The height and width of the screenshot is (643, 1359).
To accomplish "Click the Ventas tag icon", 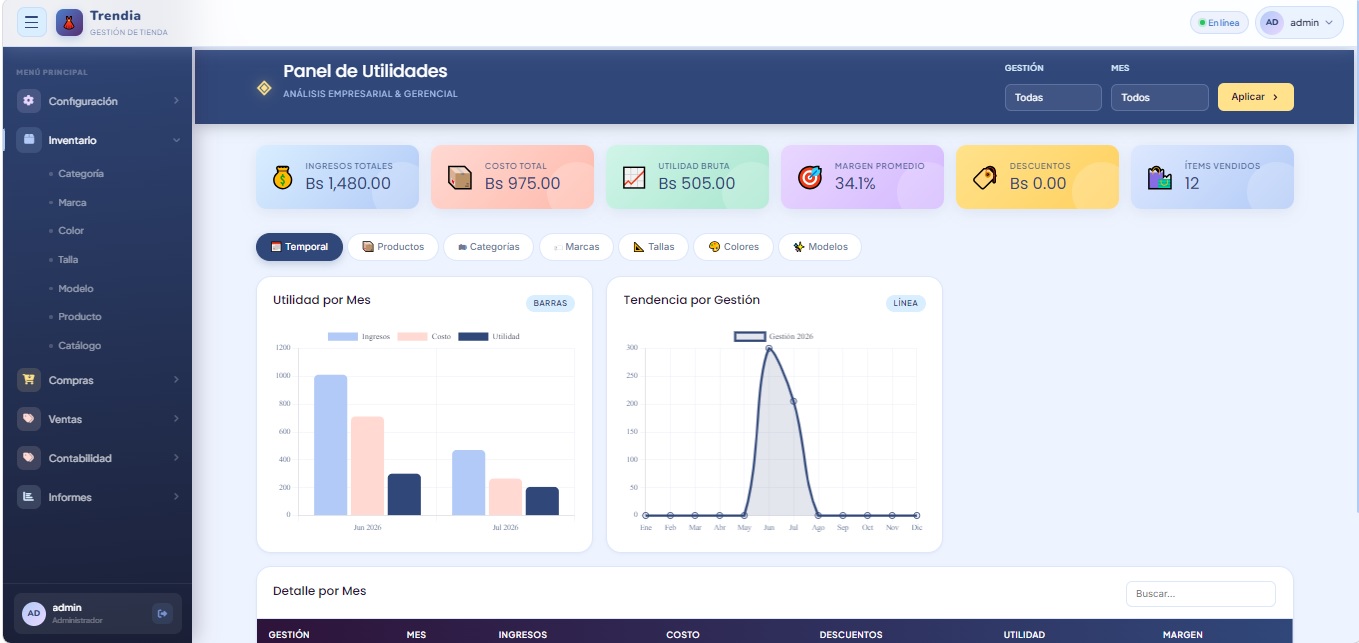I will pyautogui.click(x=29, y=419).
